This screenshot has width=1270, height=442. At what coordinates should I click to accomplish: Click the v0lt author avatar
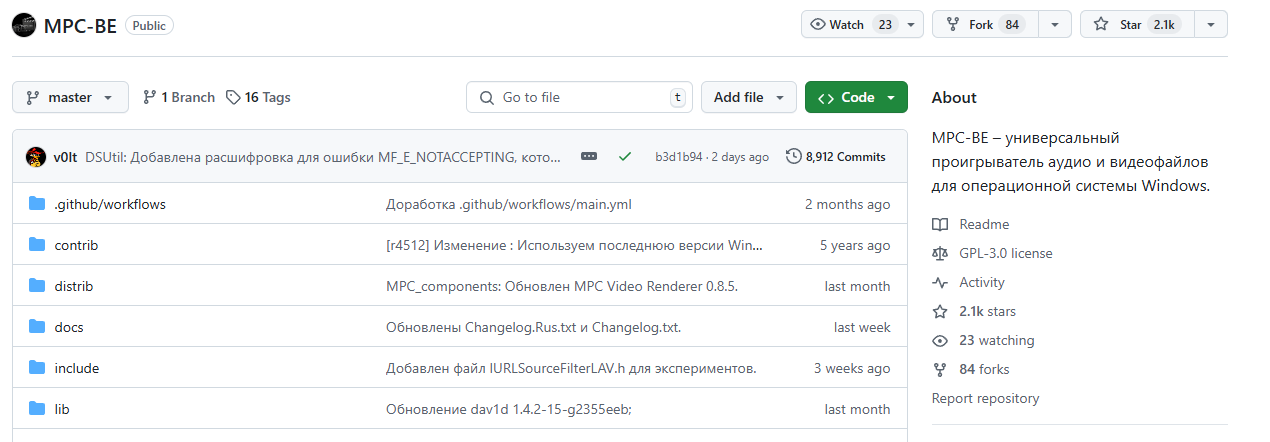[36, 156]
